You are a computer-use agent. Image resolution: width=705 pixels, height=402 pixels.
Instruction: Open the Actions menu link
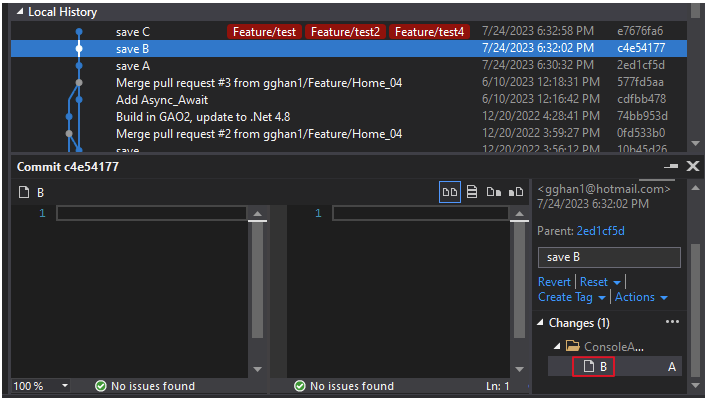click(634, 297)
